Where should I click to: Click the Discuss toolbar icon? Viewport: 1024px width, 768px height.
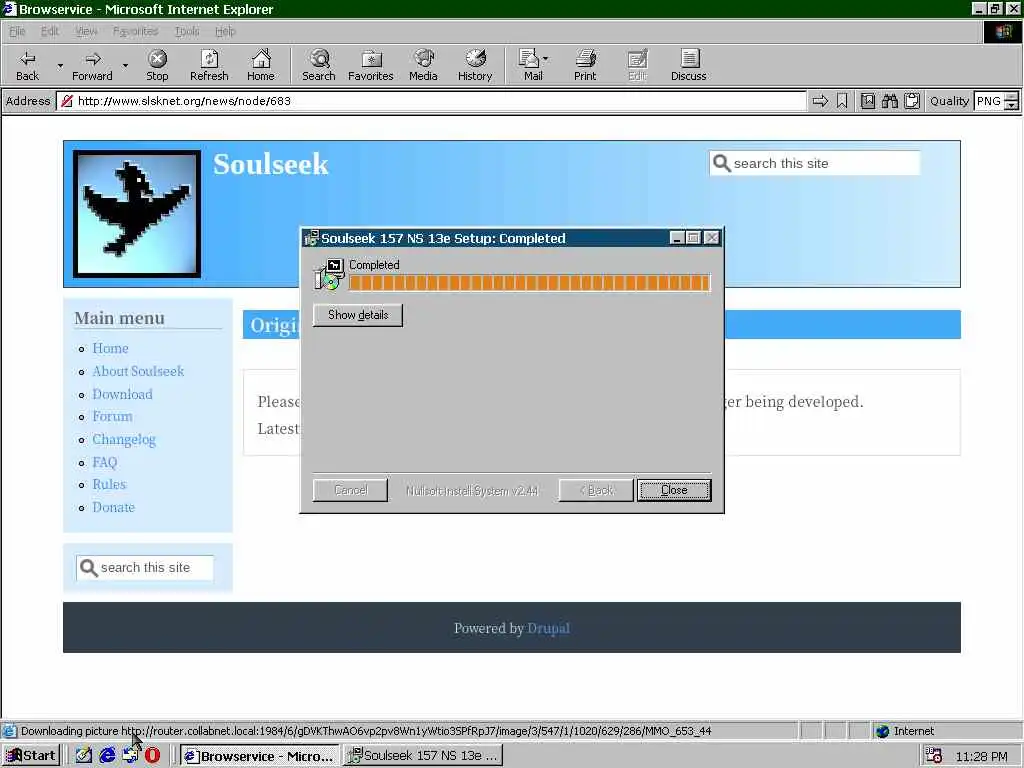[x=688, y=65]
